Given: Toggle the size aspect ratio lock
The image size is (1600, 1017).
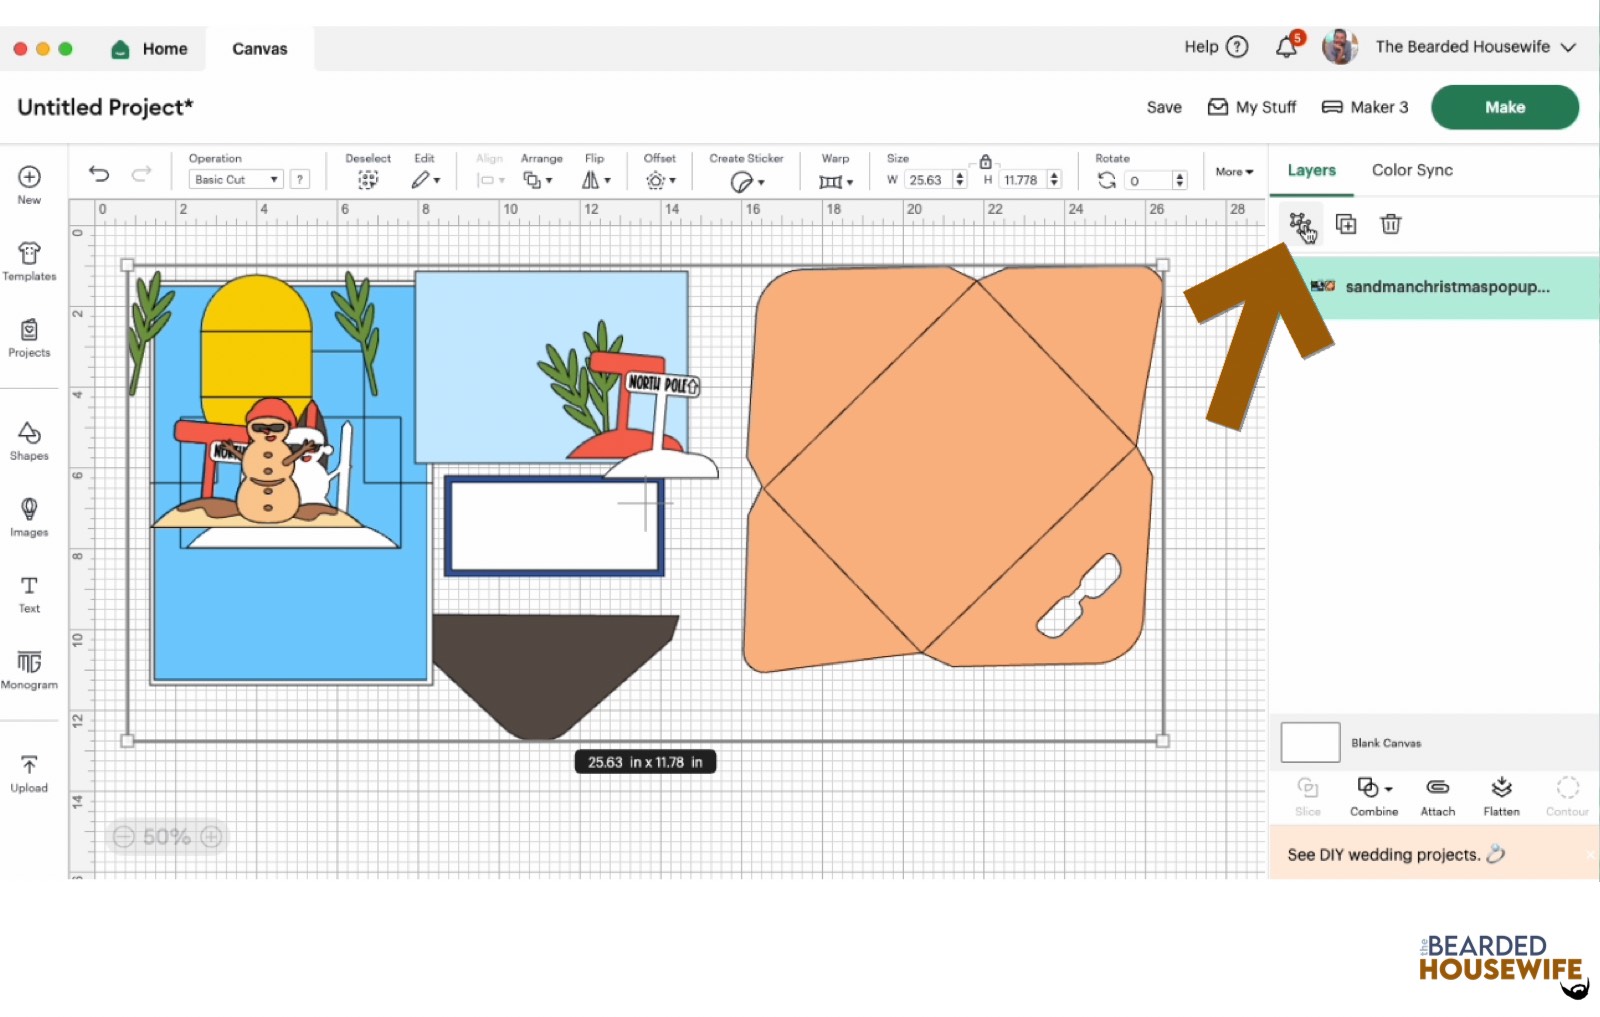Looking at the screenshot, I should [x=985, y=161].
